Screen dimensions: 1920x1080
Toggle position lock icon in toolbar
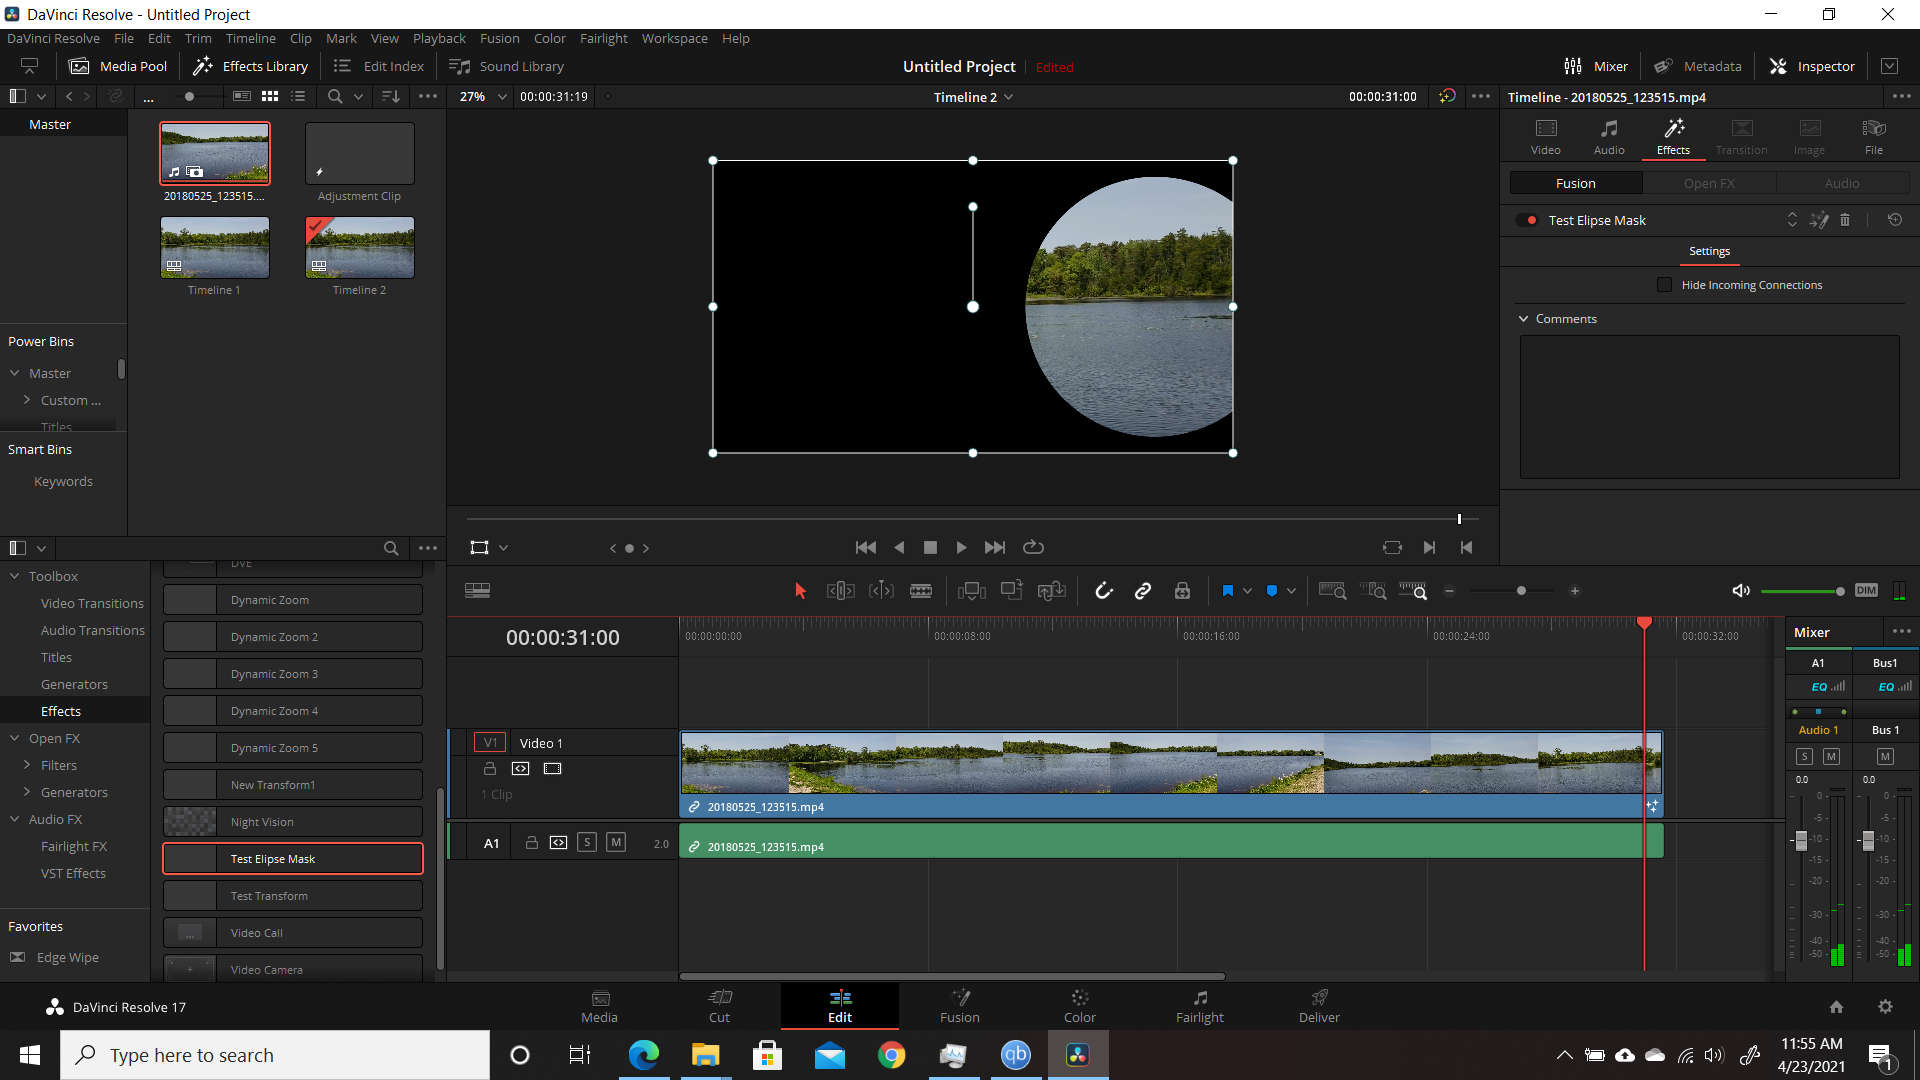pyautogui.click(x=1182, y=591)
